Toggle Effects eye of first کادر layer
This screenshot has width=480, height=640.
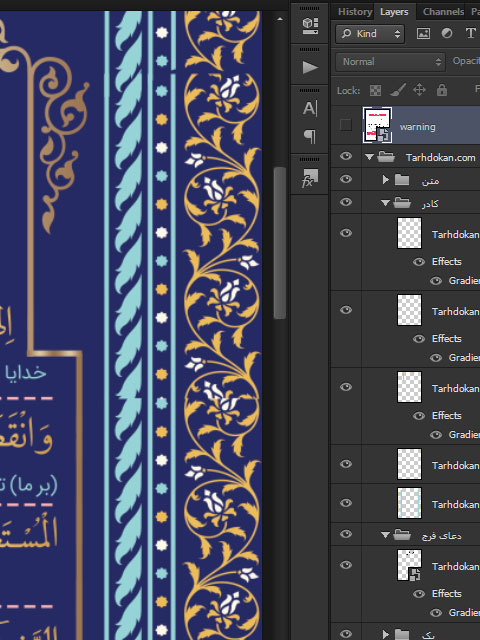coord(419,262)
